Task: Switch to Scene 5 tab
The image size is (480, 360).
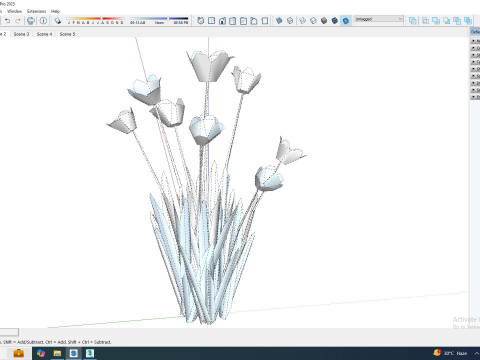Action: click(67, 34)
